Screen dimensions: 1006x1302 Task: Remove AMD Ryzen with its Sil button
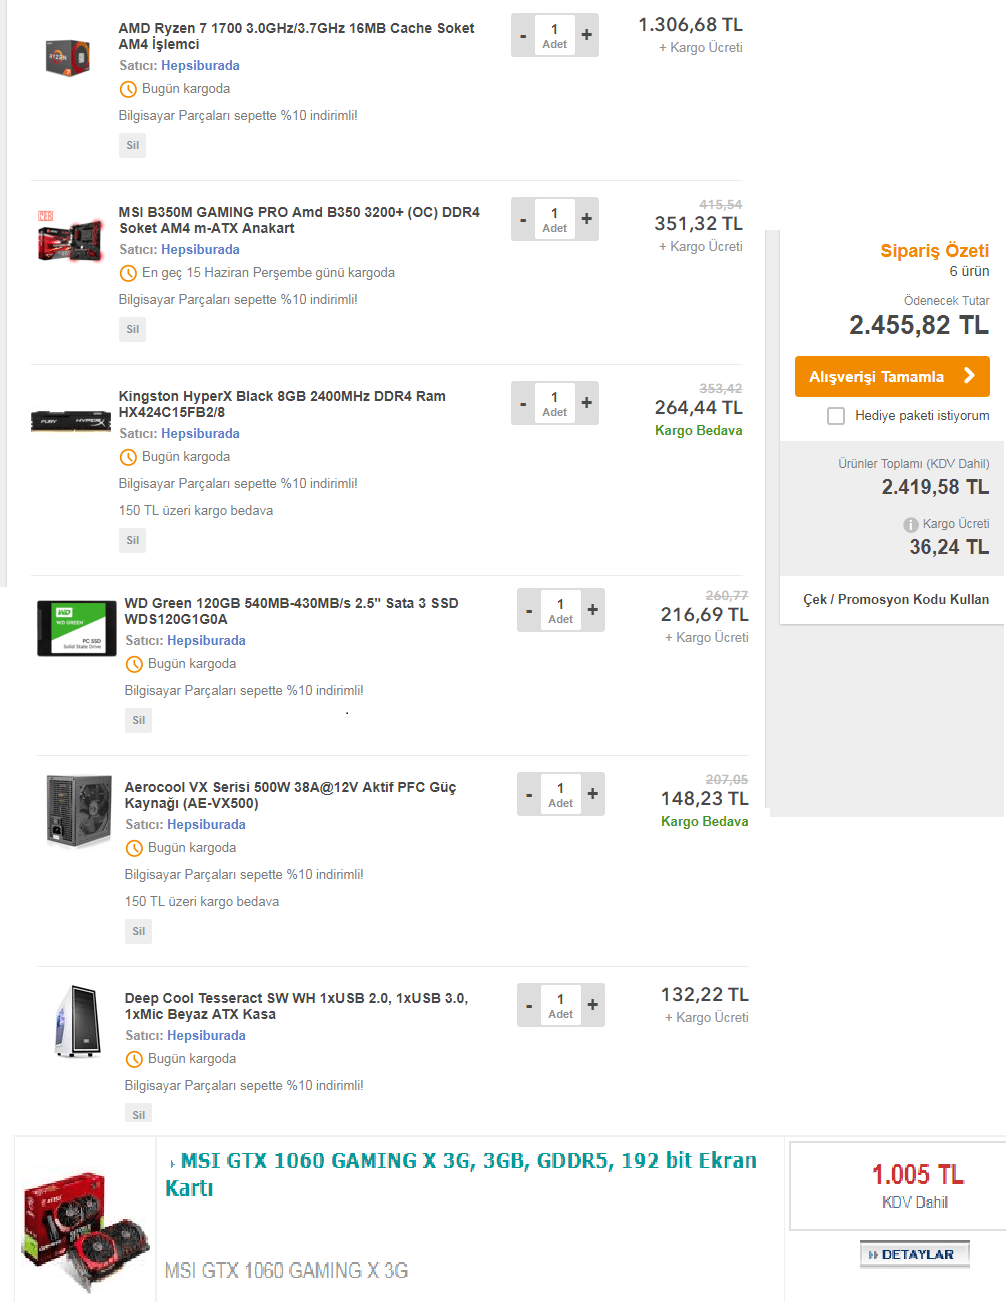pyautogui.click(x=133, y=145)
